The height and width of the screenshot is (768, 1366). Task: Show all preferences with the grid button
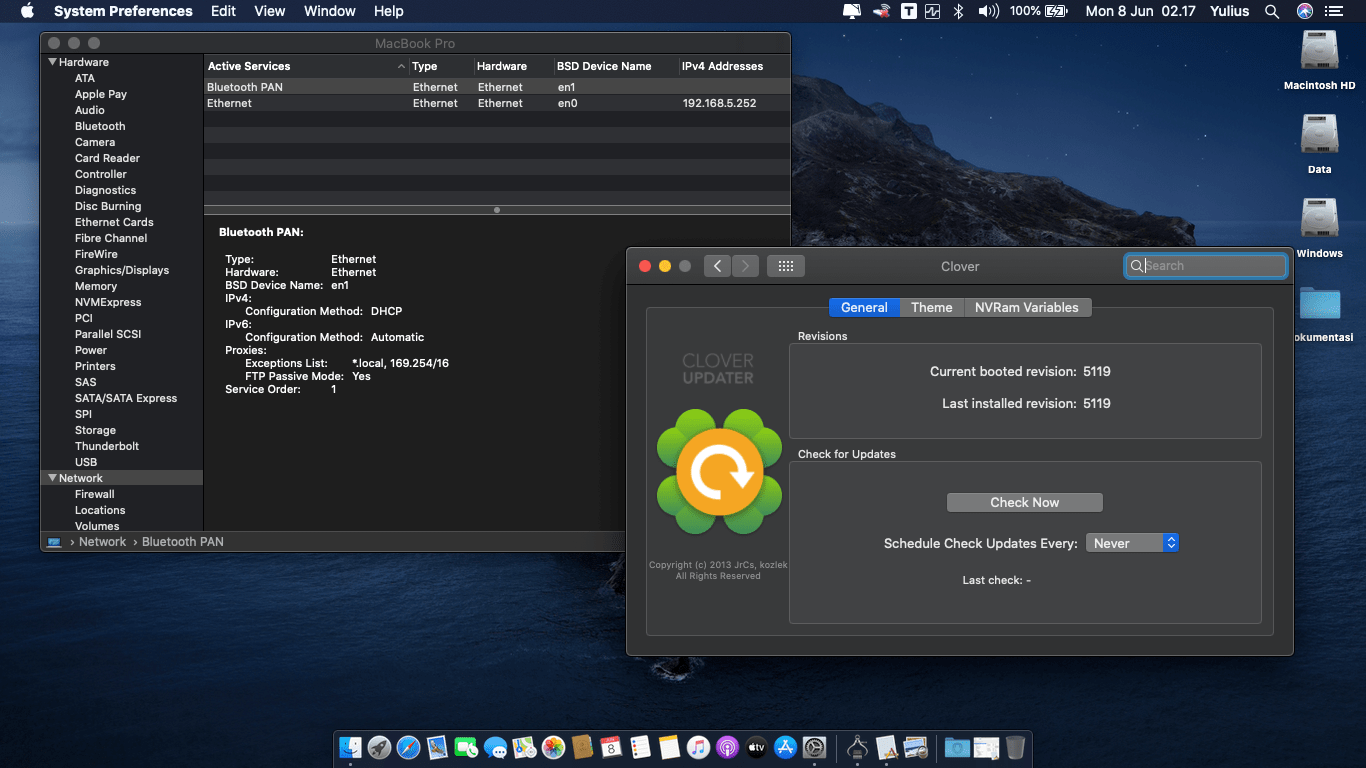pyautogui.click(x=786, y=266)
